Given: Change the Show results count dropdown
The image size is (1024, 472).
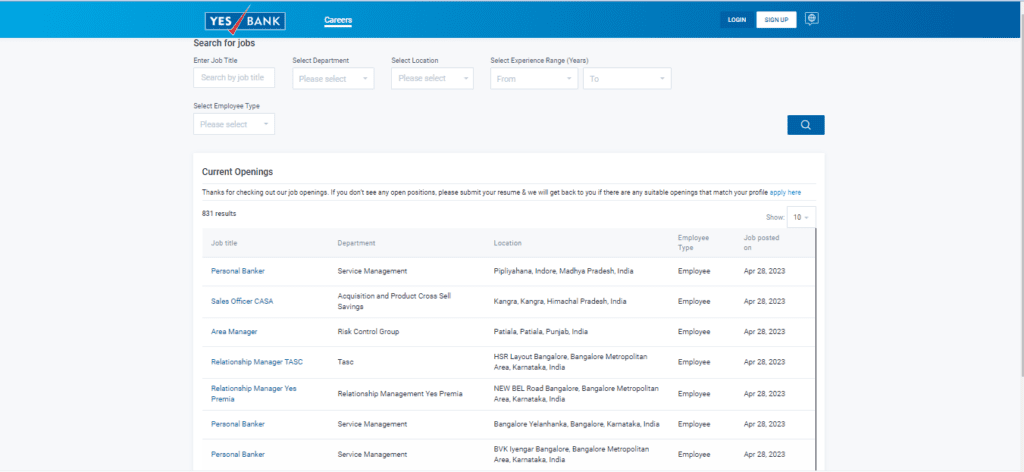Looking at the screenshot, I should [x=801, y=217].
